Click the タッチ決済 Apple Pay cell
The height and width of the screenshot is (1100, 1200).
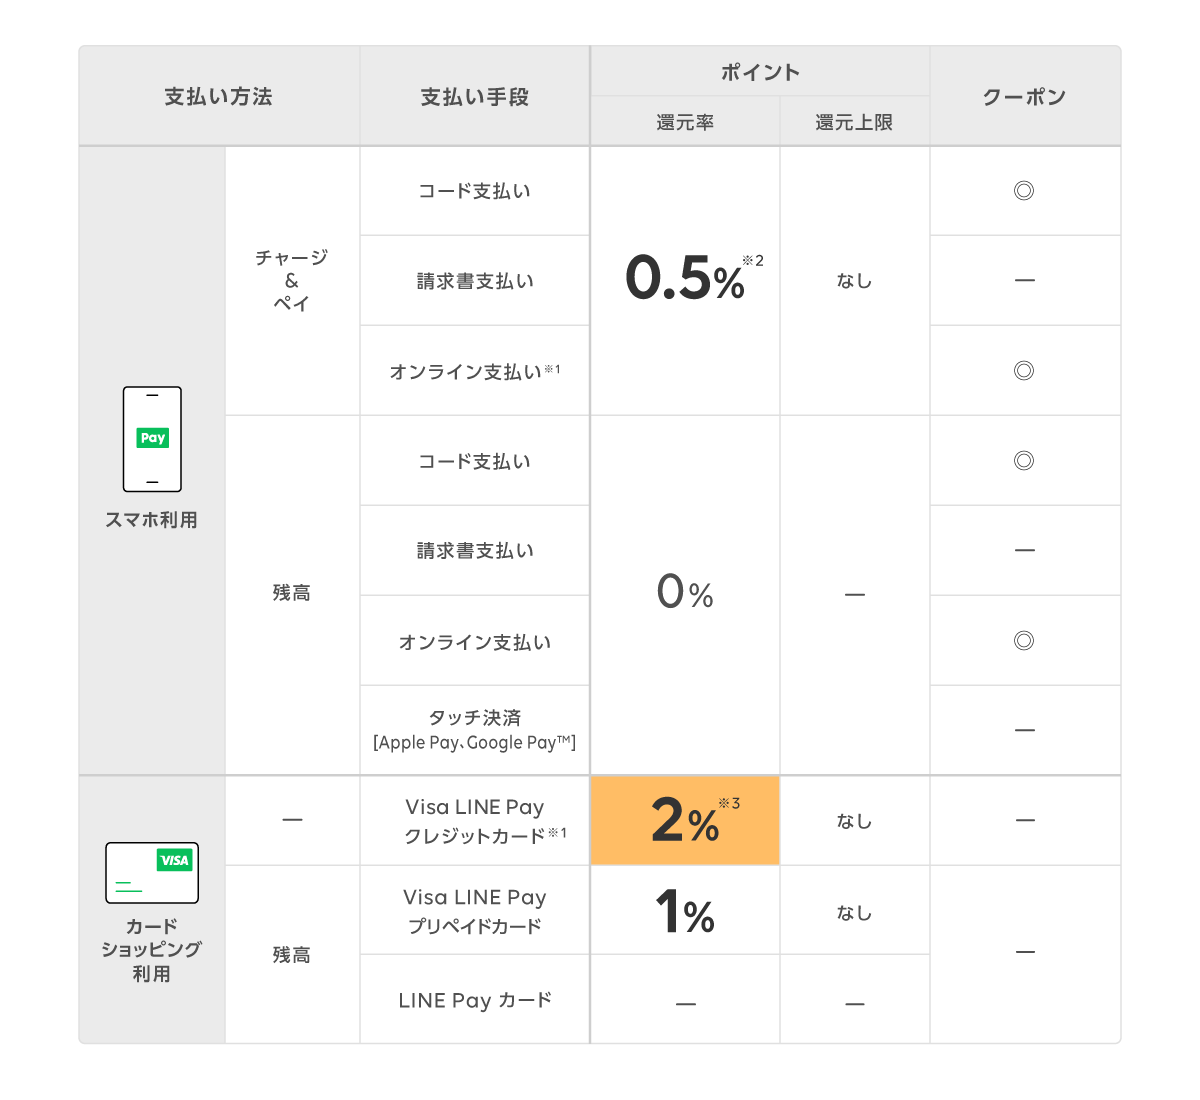[475, 730]
